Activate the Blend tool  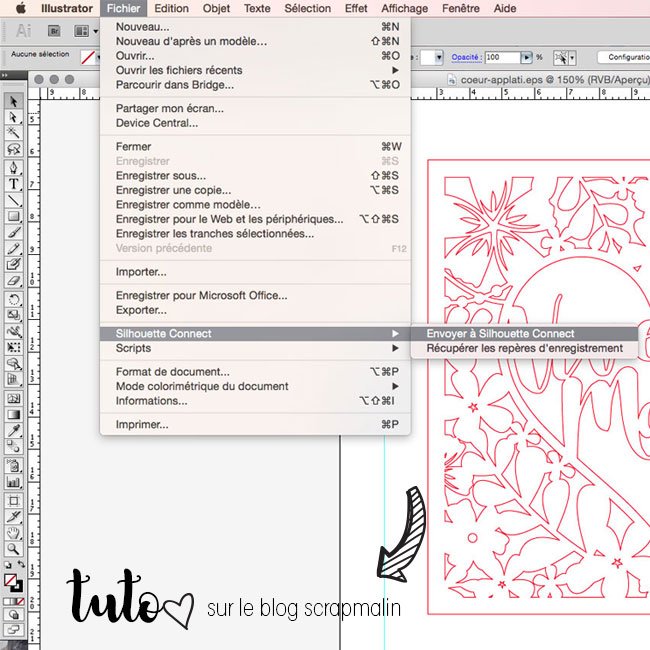pos(13,446)
